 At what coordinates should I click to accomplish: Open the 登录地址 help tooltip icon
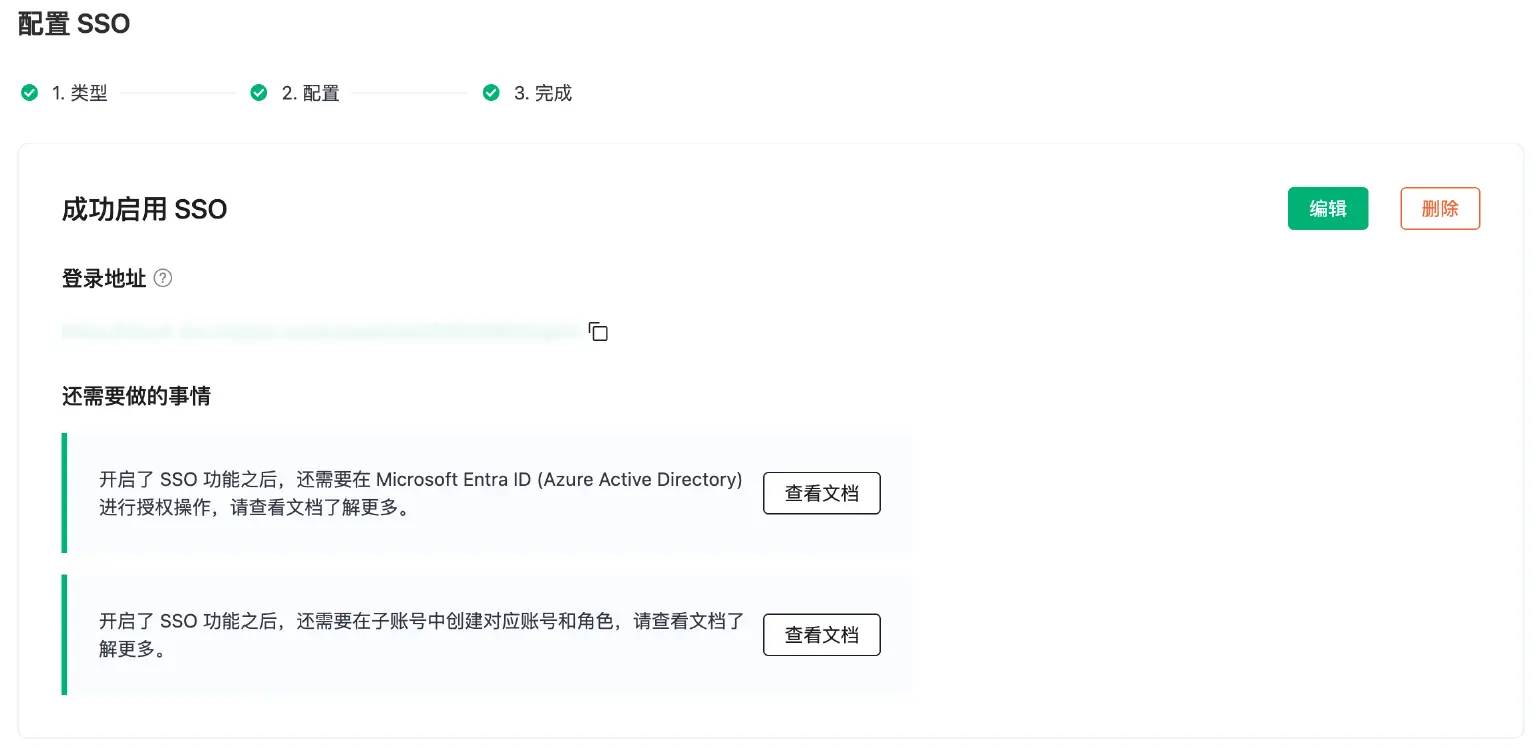[x=162, y=278]
